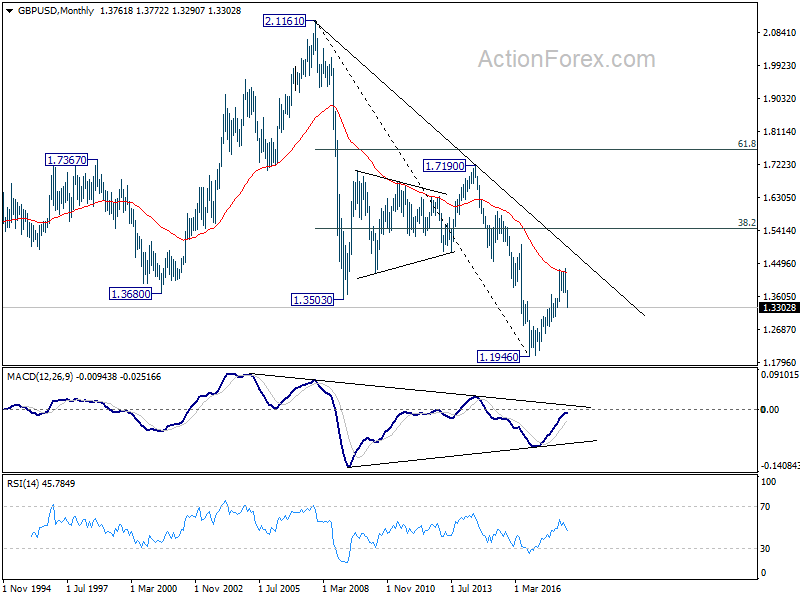The image size is (800, 600).
Task: Click the 1.44960 price axis value
Action: 779,264
